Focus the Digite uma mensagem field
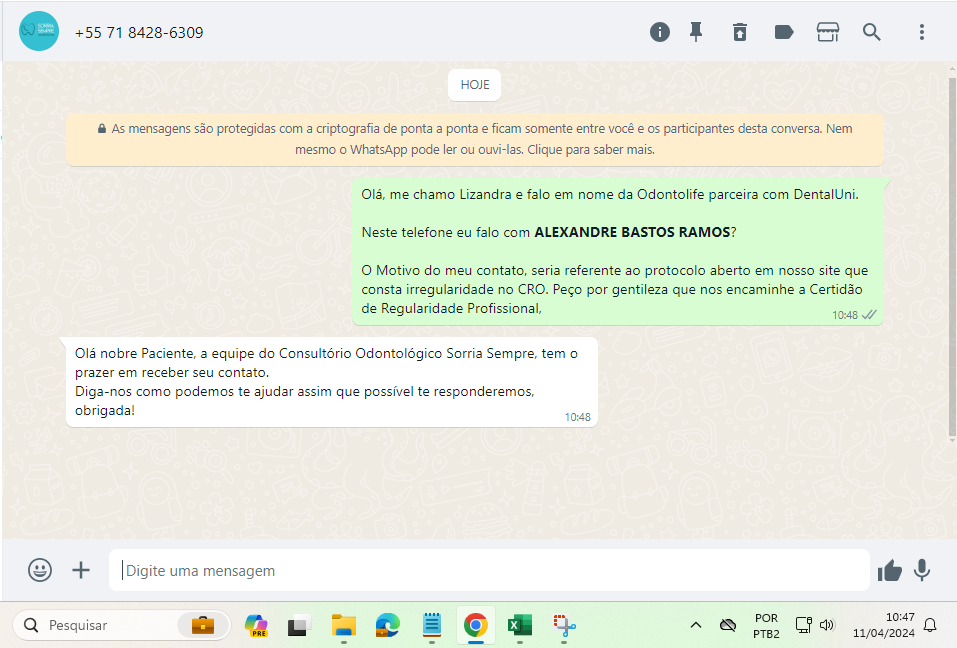 (x=489, y=570)
